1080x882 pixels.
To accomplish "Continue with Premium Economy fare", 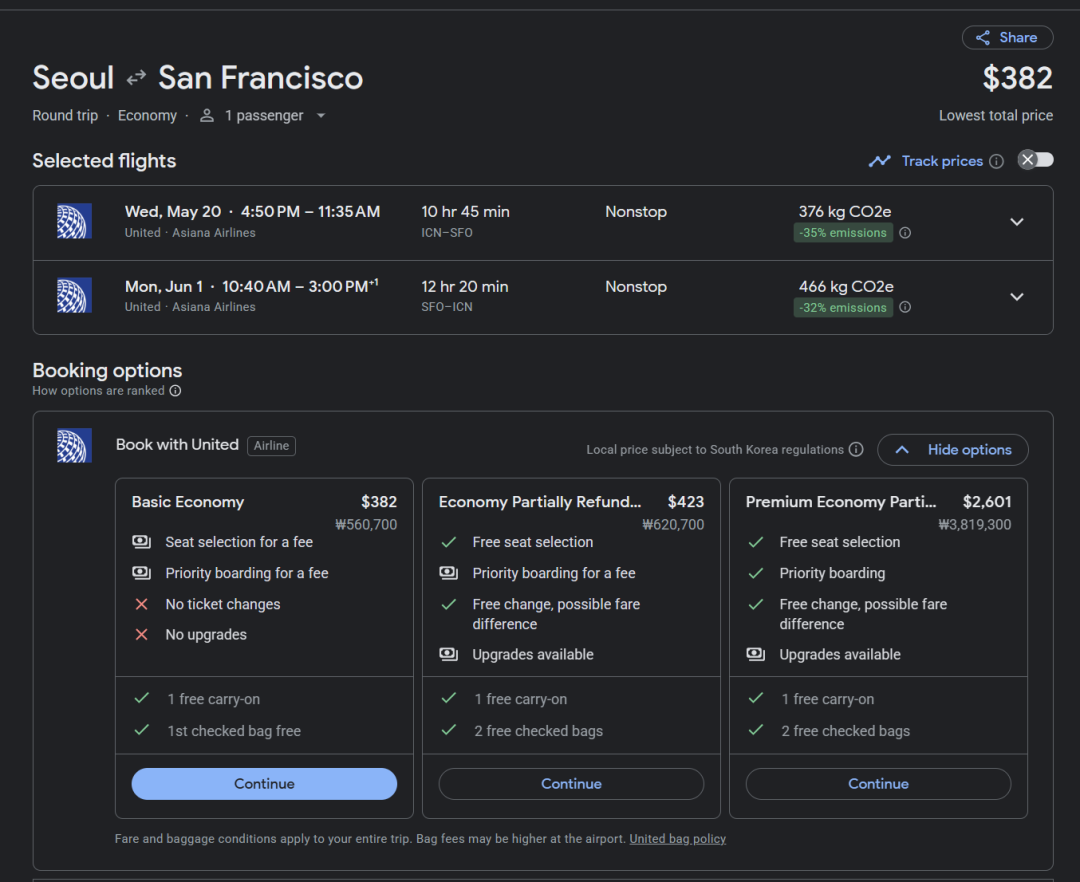I will [x=878, y=784].
